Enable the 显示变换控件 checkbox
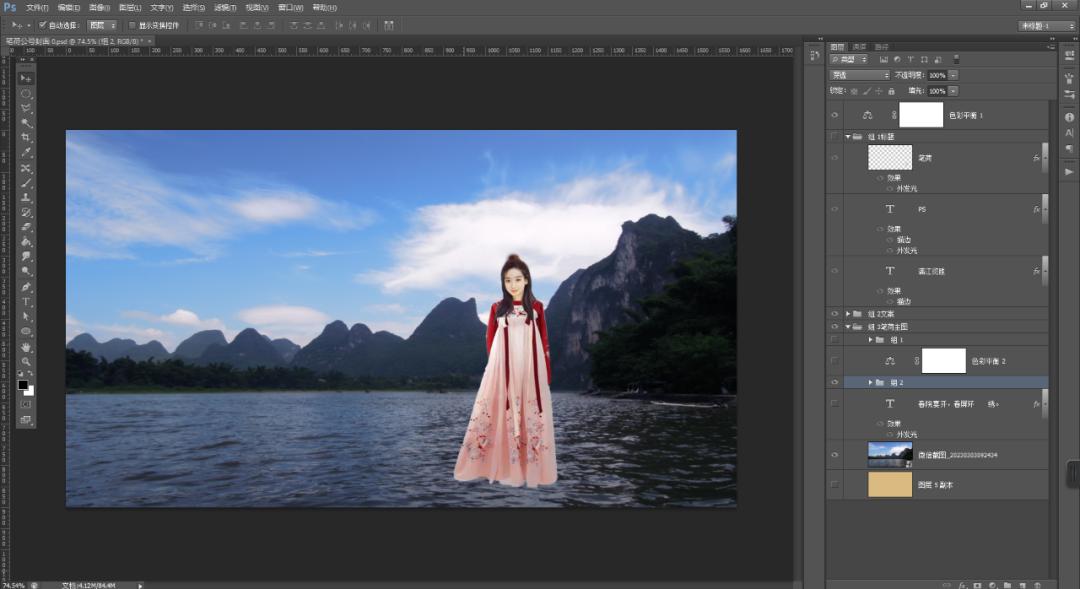The height and width of the screenshot is (589, 1080). point(132,25)
